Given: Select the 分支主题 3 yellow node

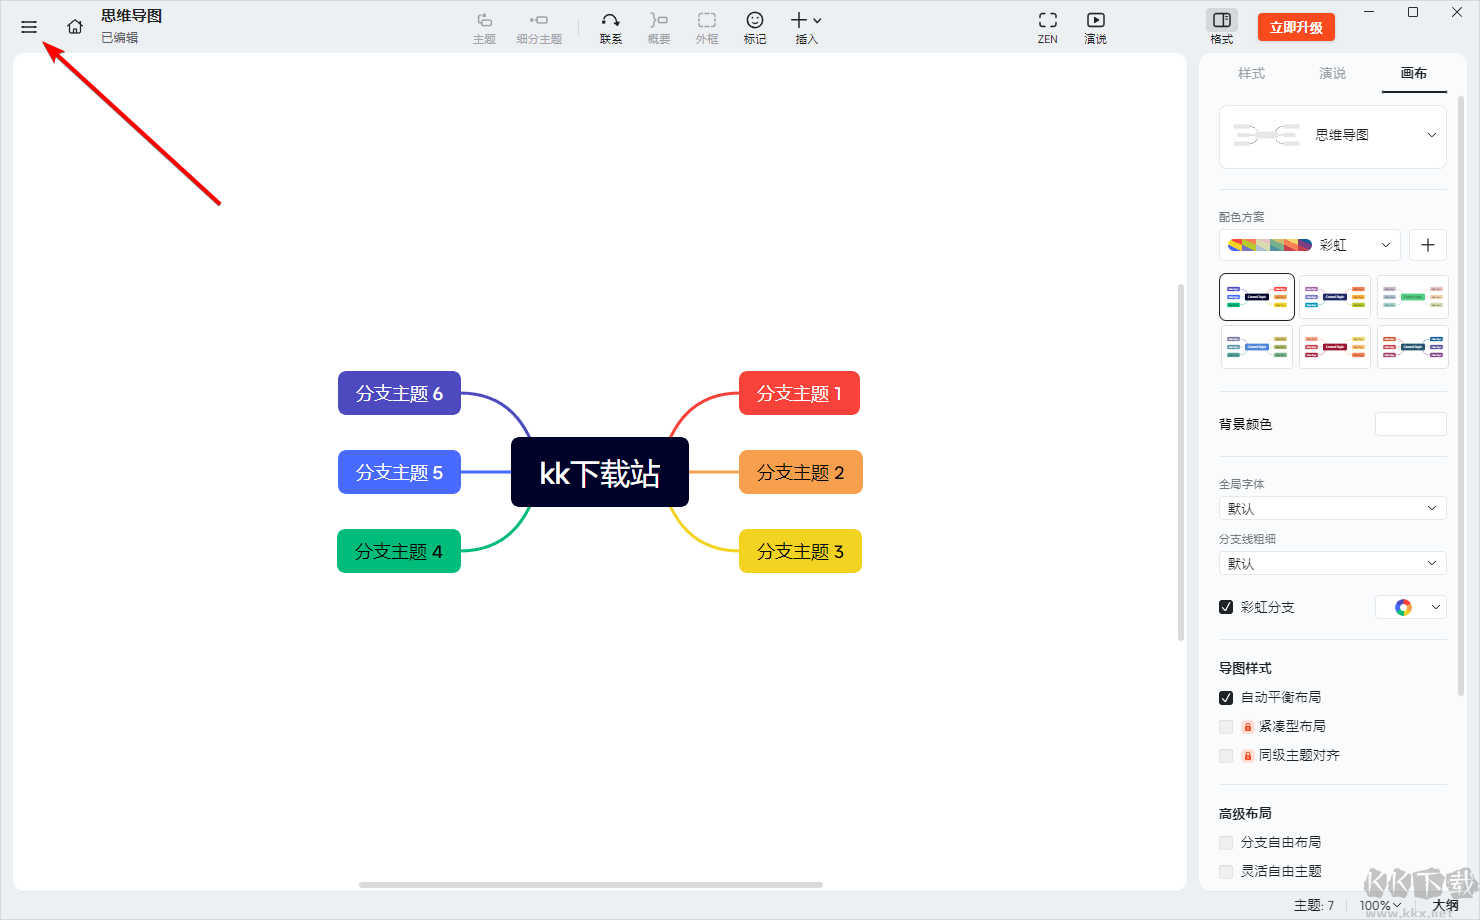Looking at the screenshot, I should tap(800, 551).
